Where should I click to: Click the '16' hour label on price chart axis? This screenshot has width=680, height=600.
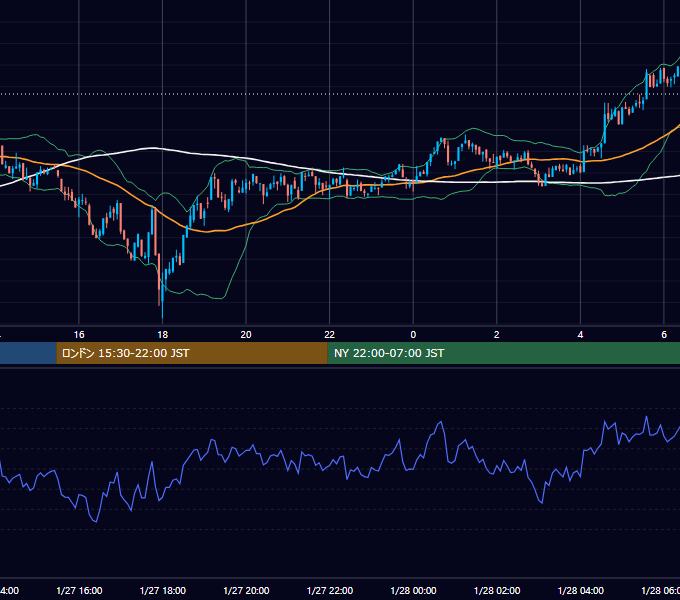coord(79,335)
